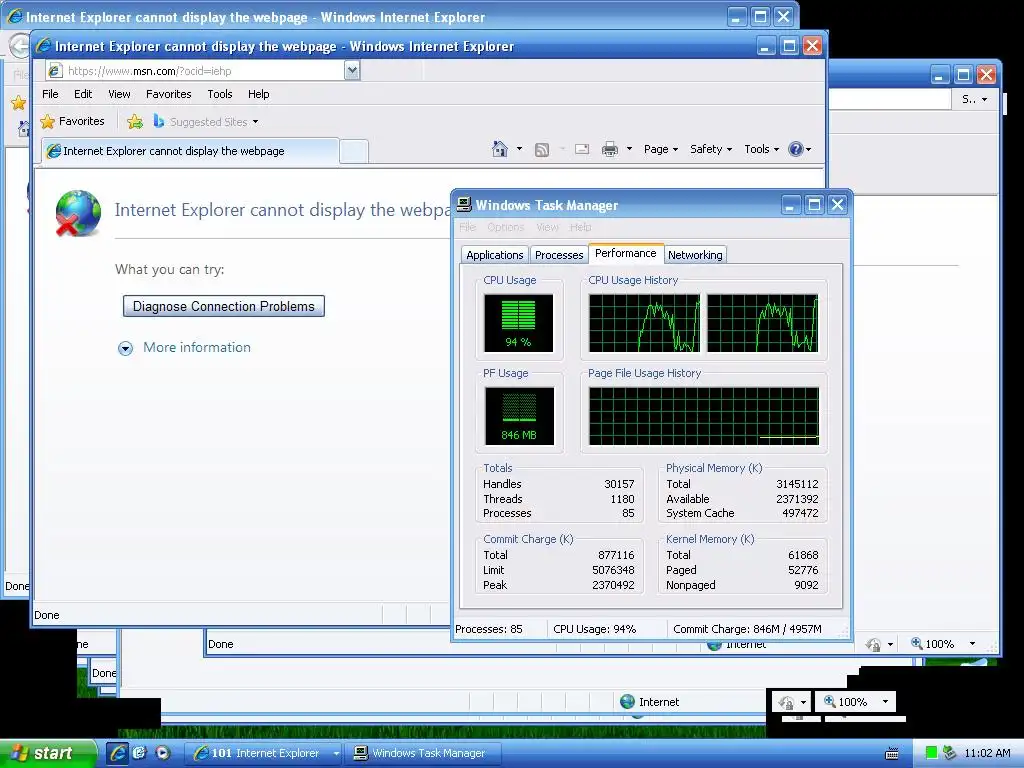Screen dimensions: 1024x768
Task: Click the msn.com address field
Action: pos(204,71)
